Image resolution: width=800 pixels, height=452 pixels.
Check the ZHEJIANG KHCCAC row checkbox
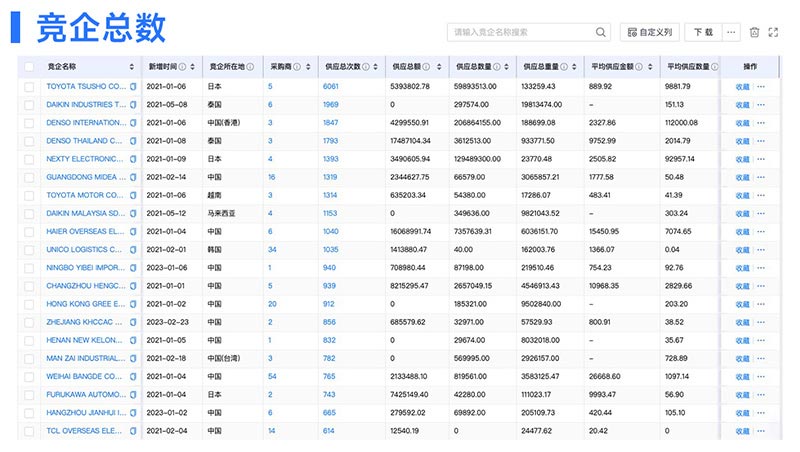coord(29,322)
